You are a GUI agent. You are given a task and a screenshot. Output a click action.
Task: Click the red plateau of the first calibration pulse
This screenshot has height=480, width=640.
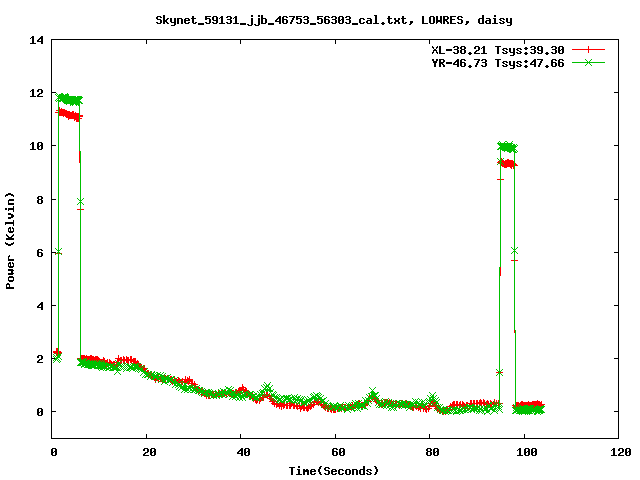tap(69, 115)
